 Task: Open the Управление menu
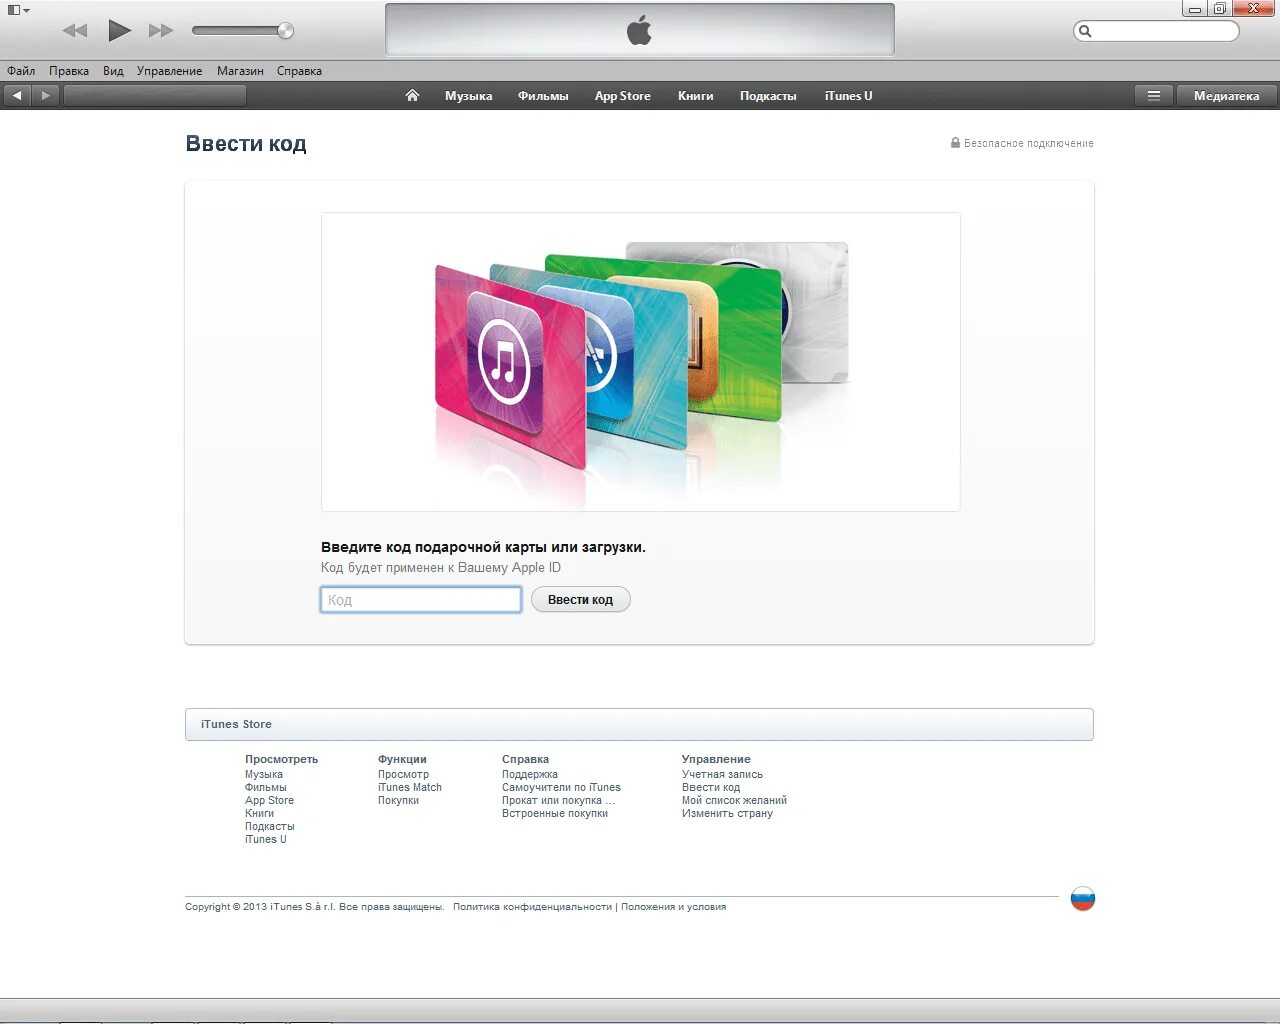(169, 71)
